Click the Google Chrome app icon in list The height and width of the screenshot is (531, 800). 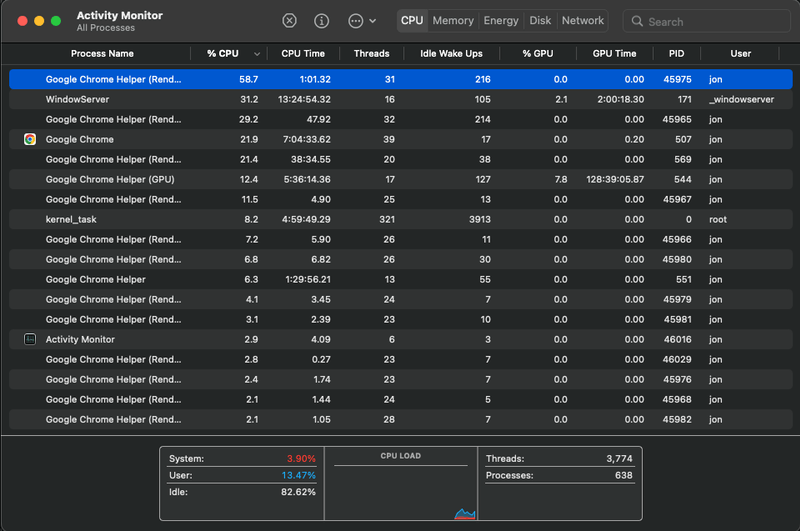tap(30, 139)
